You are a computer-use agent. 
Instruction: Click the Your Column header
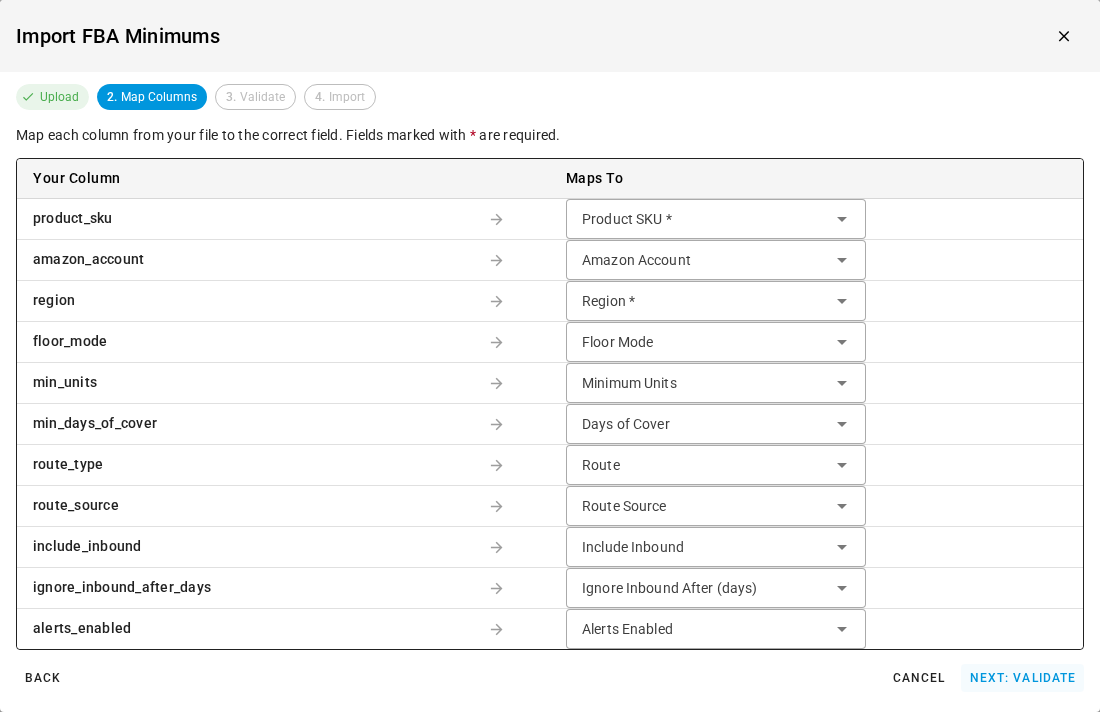[x=76, y=178]
